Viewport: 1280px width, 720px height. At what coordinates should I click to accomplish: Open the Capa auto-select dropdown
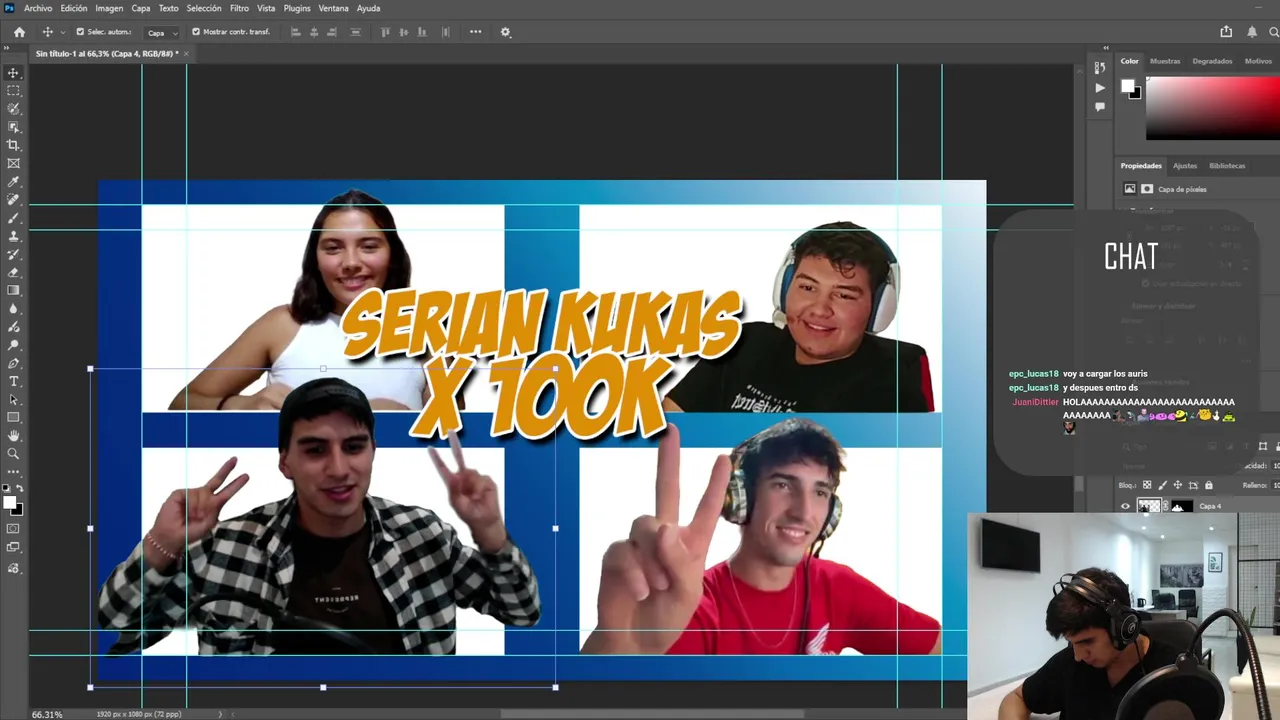coord(162,32)
